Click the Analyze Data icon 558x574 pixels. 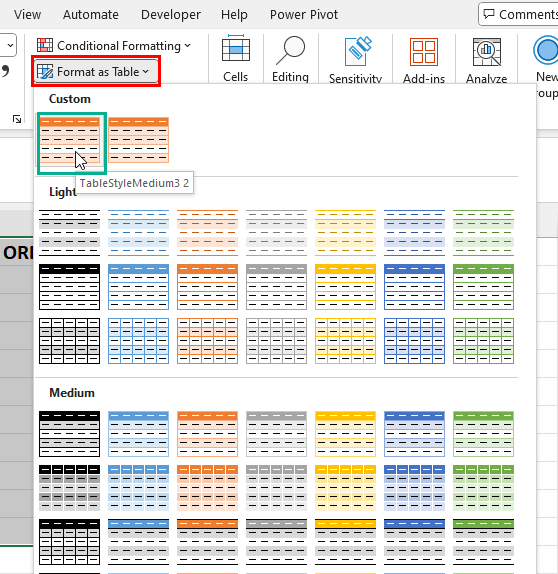pyautogui.click(x=487, y=52)
